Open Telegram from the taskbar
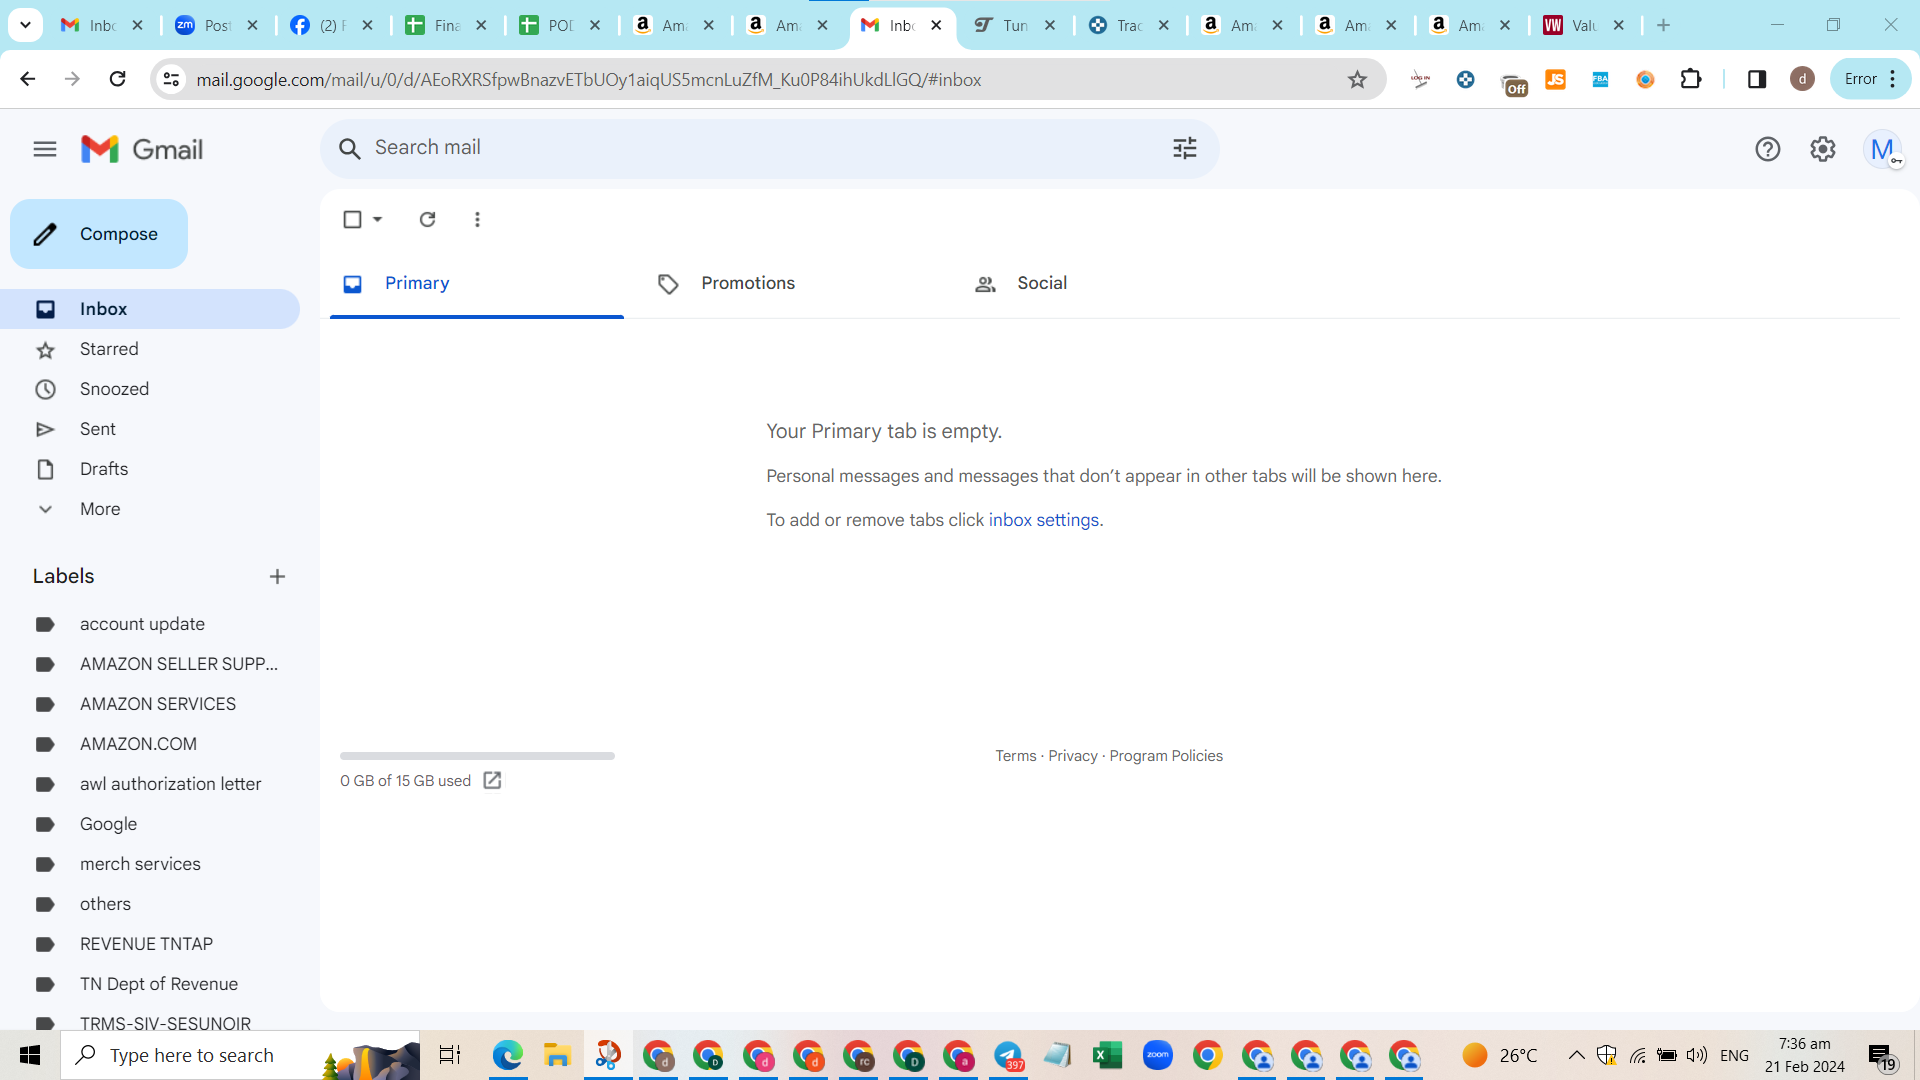 tap(1008, 1055)
